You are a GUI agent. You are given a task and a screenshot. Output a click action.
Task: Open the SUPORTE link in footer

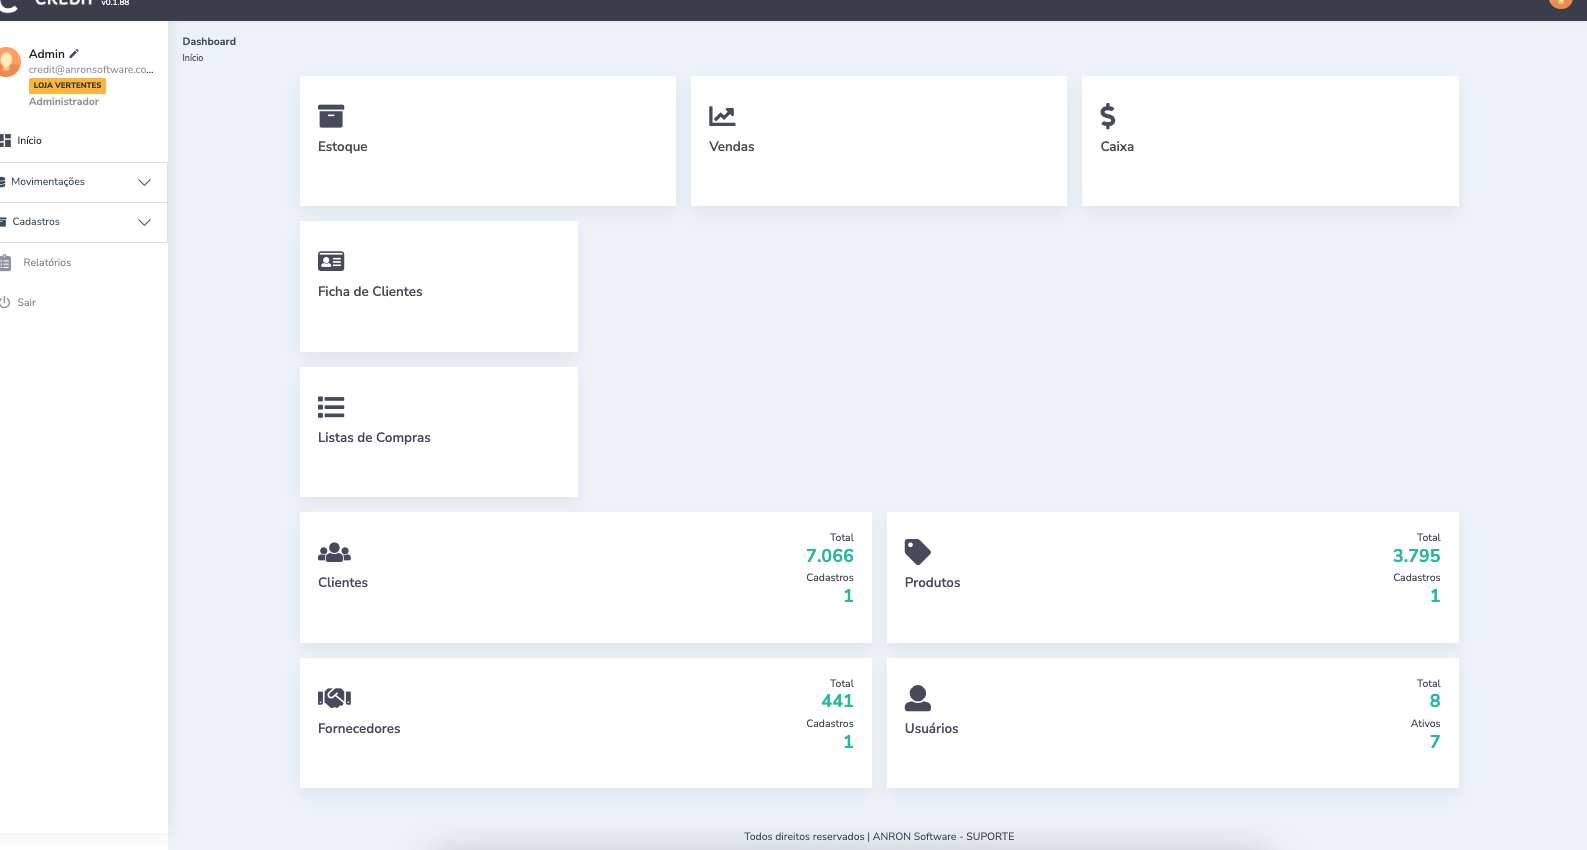click(x=989, y=837)
